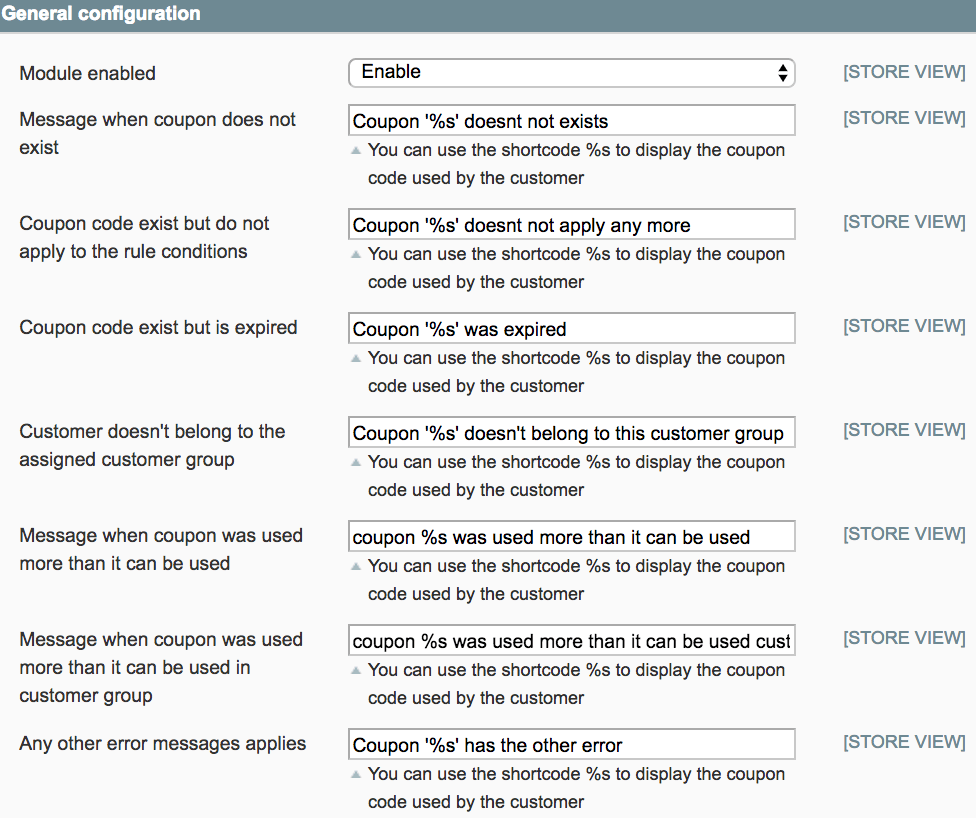Click the [STORE VIEW] label beside the other error field
The height and width of the screenshot is (818, 976).
tap(904, 742)
